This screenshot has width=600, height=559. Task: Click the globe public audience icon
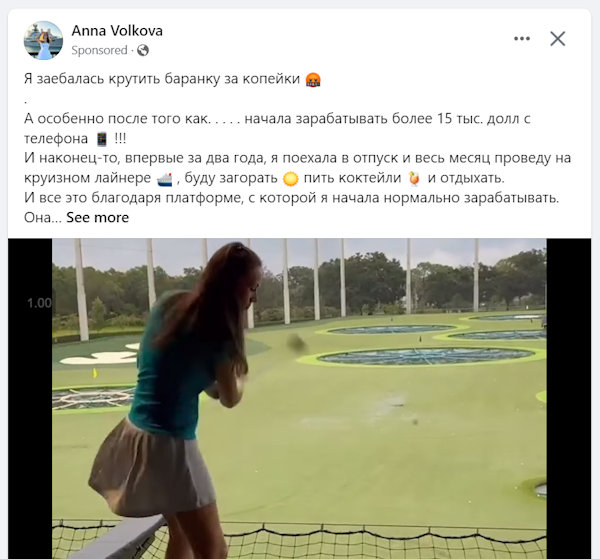tap(143, 50)
